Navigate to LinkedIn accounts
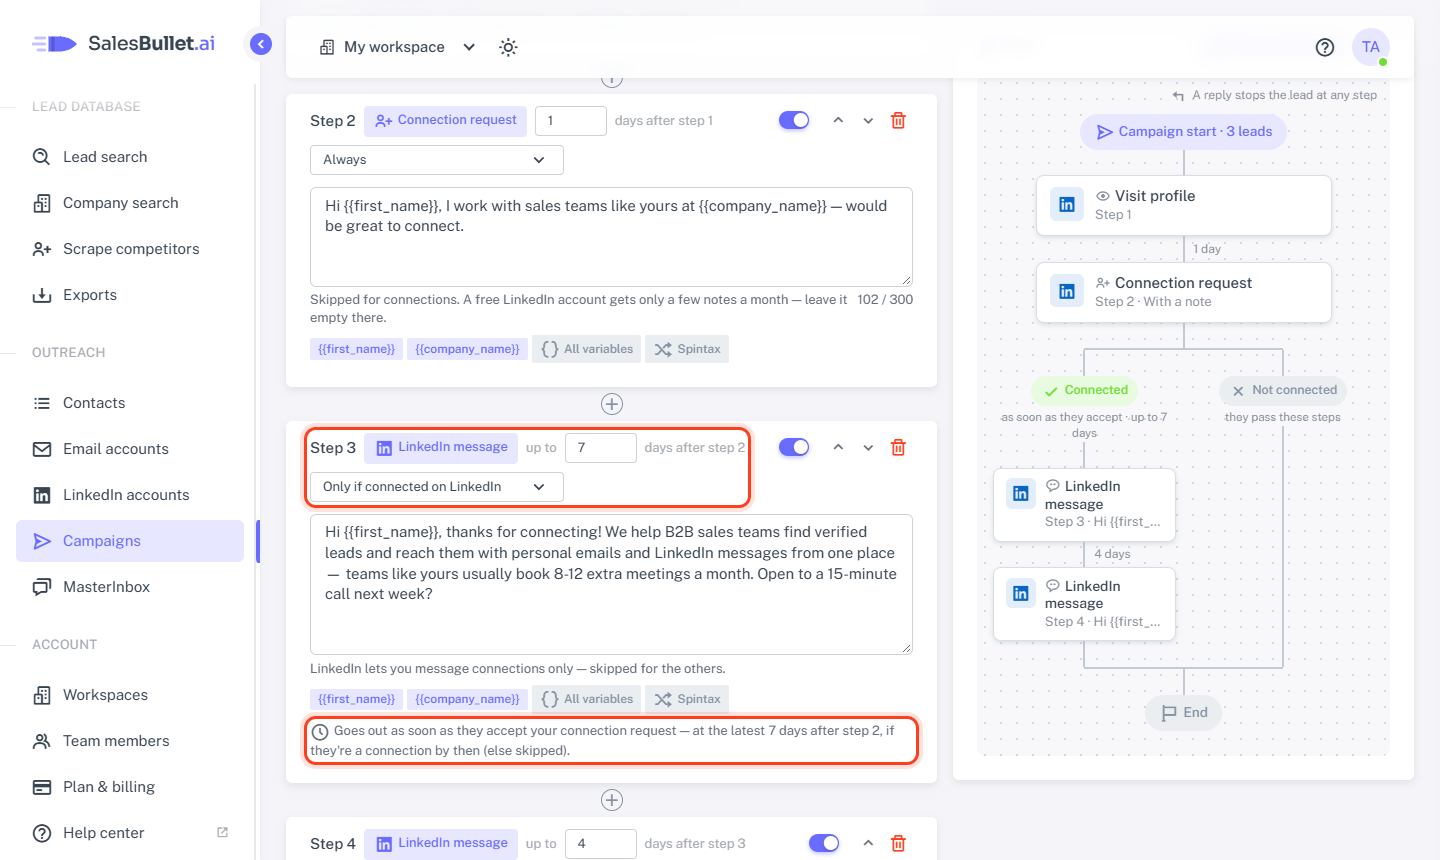 point(130,495)
